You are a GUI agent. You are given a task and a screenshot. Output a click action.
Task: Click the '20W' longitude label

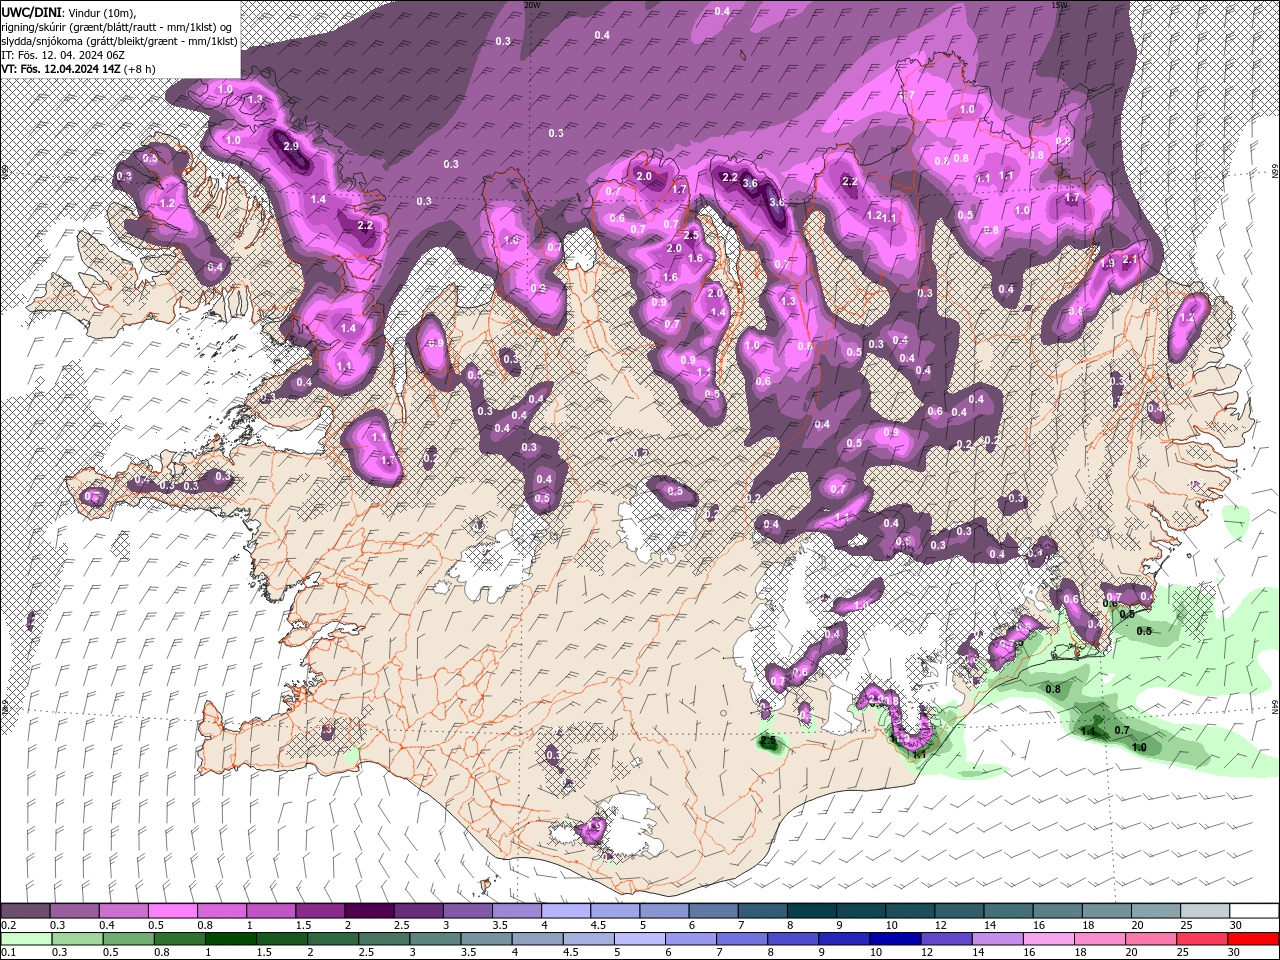tap(532, 5)
